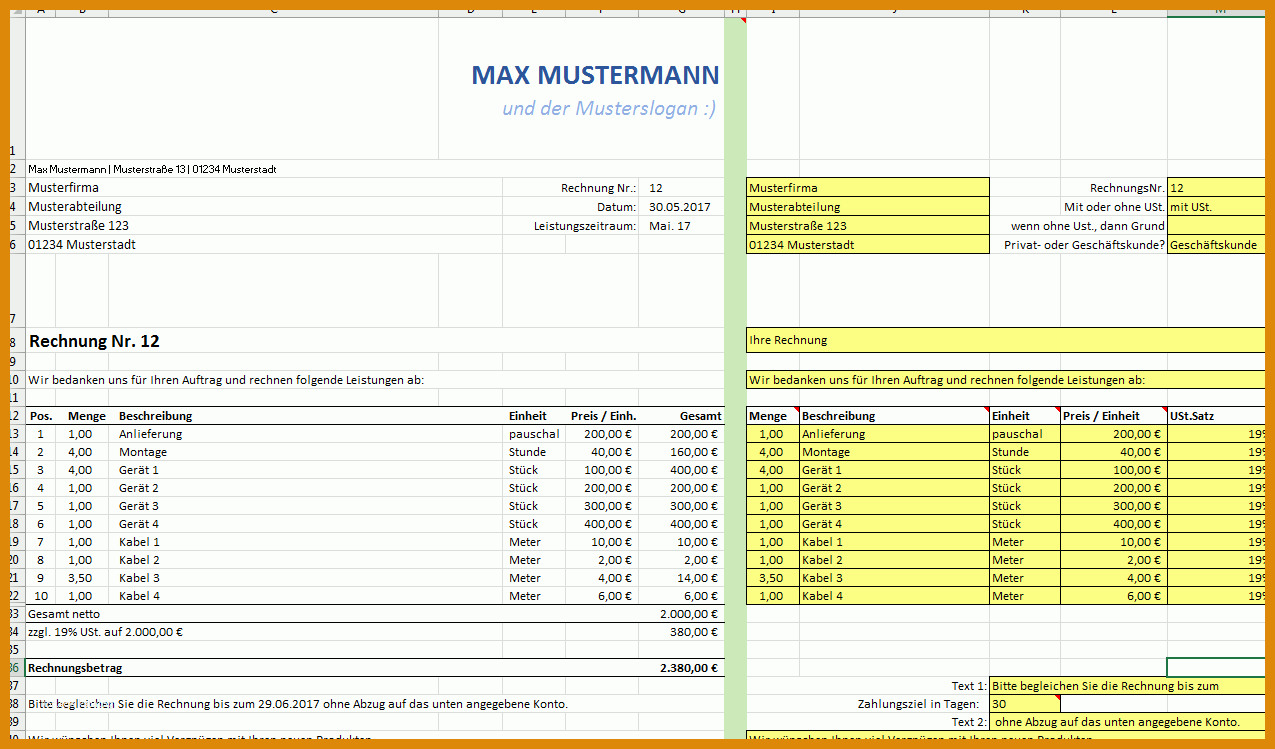Image resolution: width=1275 pixels, height=749 pixels.
Task: Click yellow 'Wir bedanken uns' intro text cell
Action: pos(1005,380)
